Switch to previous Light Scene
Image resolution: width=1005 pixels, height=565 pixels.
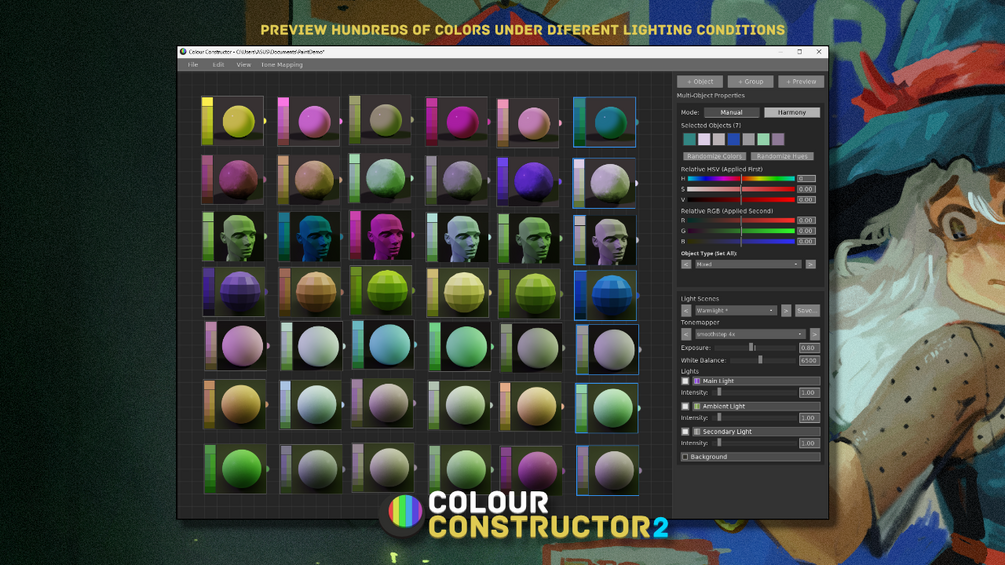coord(686,311)
